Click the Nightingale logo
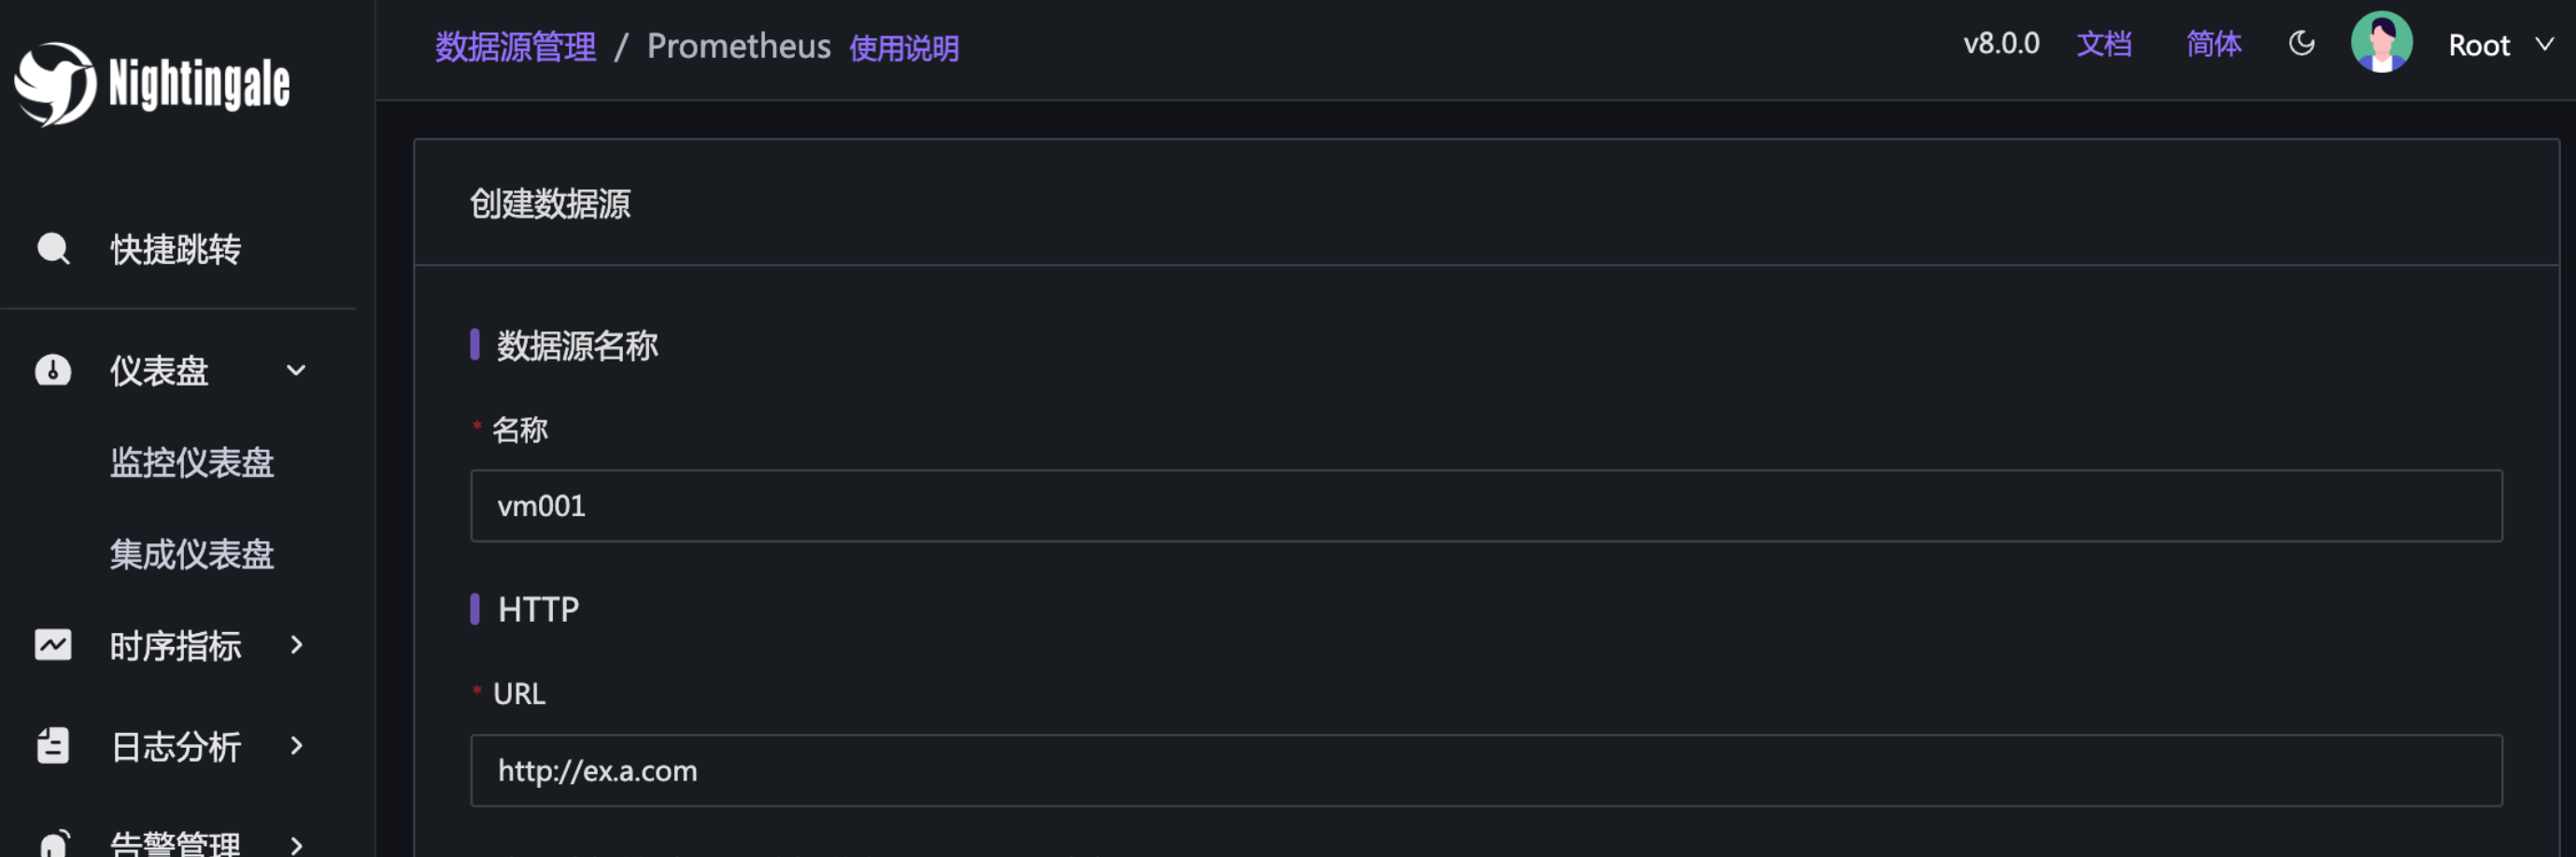This screenshot has height=857, width=2576. tap(152, 84)
